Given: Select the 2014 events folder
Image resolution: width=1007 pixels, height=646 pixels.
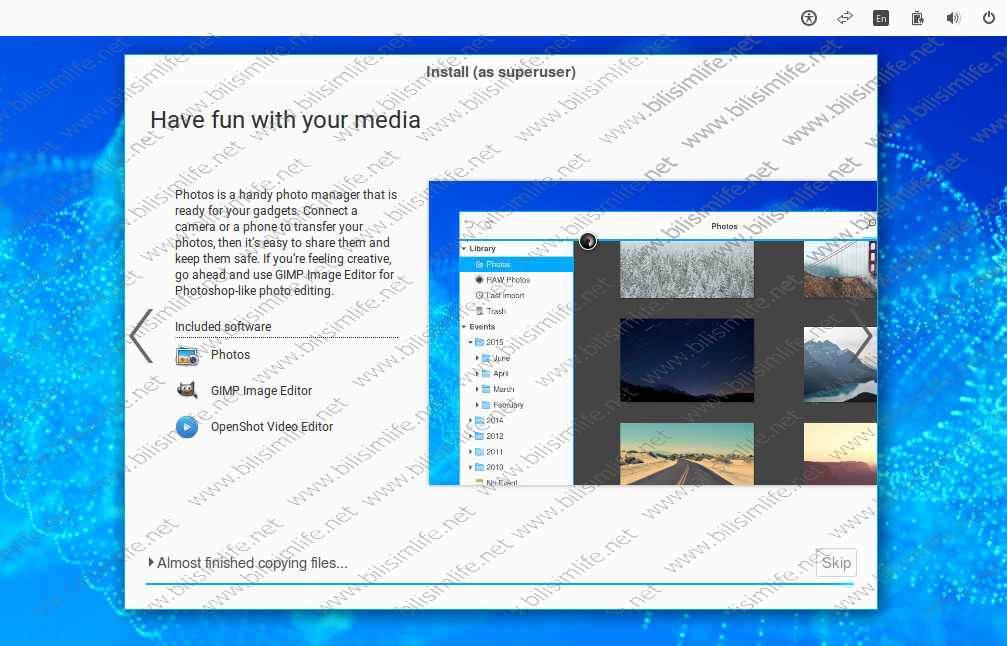Looking at the screenshot, I should [x=494, y=420].
